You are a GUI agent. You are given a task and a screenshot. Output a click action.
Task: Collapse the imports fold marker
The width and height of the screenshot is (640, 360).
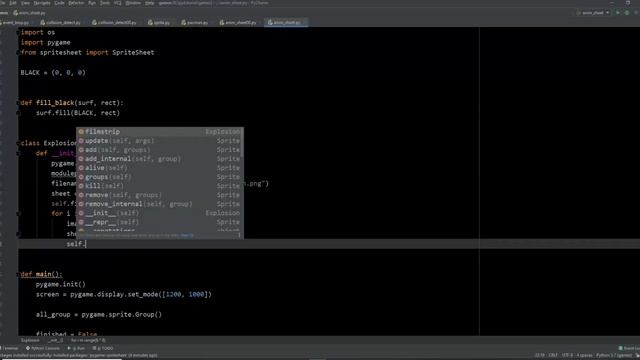(x=18, y=32)
